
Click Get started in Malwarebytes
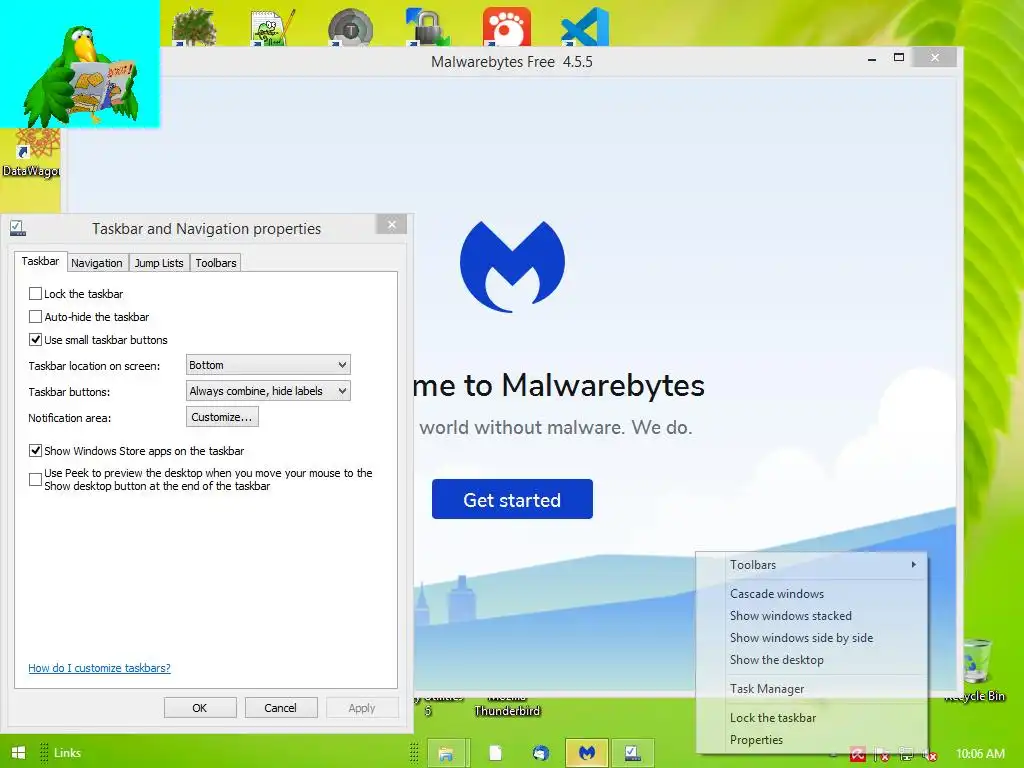tap(512, 500)
